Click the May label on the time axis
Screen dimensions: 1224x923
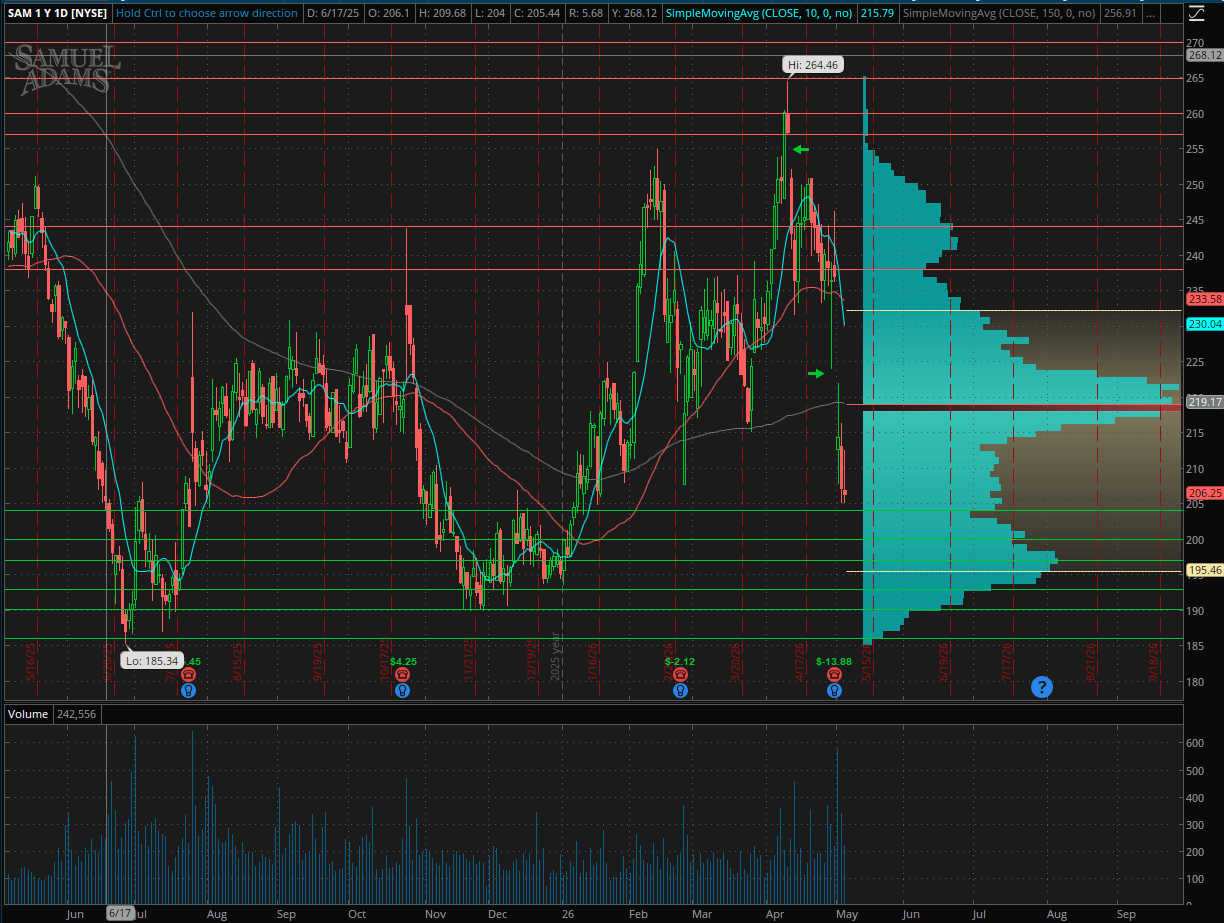(846, 914)
